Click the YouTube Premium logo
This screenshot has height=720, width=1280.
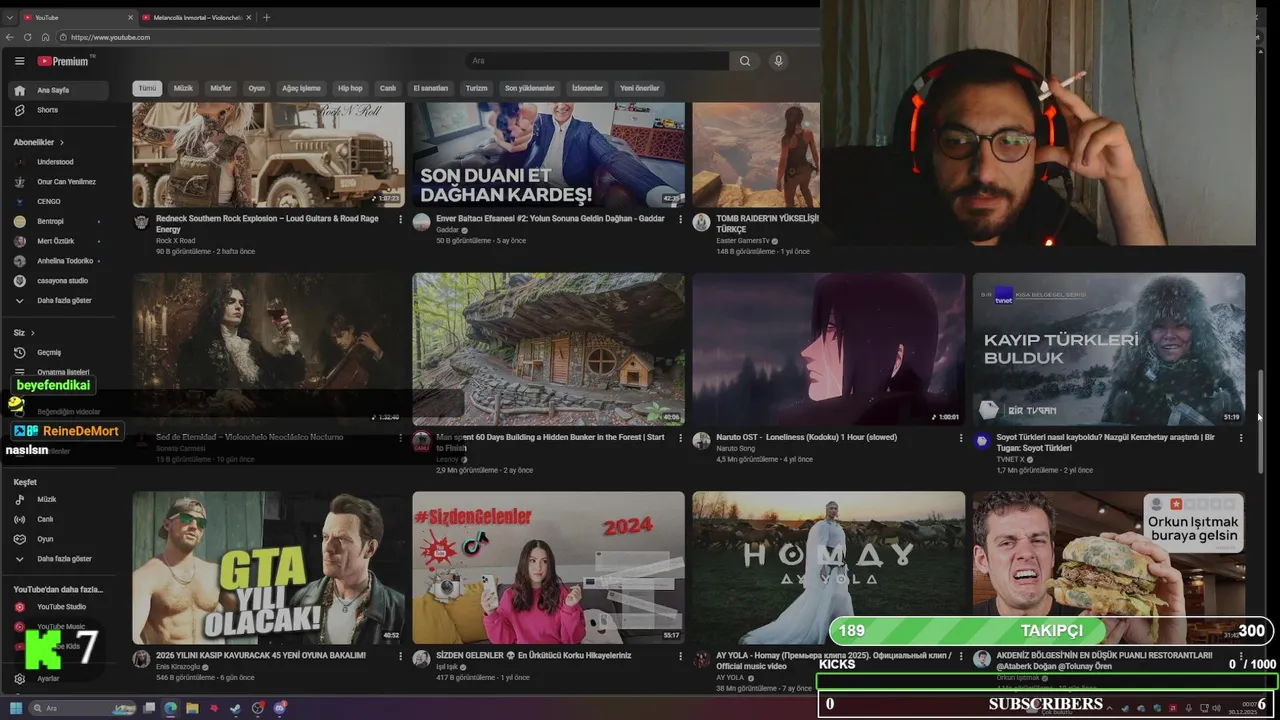point(65,61)
